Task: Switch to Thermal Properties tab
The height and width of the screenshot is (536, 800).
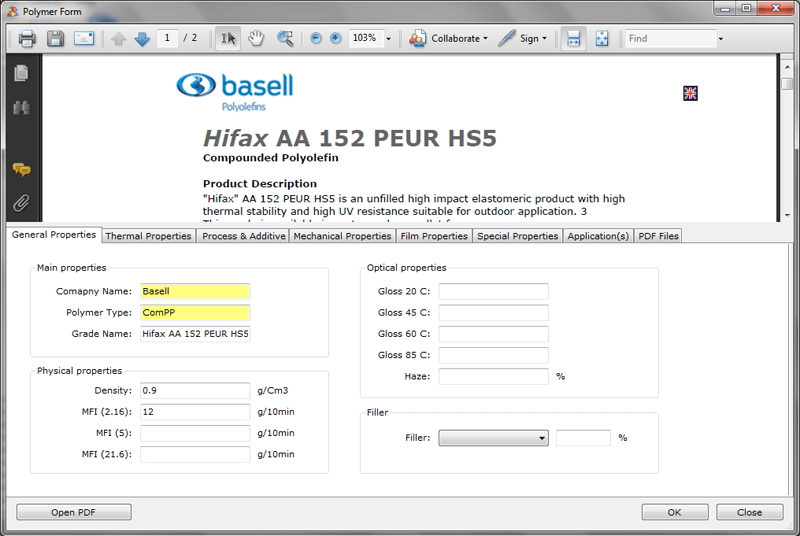Action: coord(148,236)
